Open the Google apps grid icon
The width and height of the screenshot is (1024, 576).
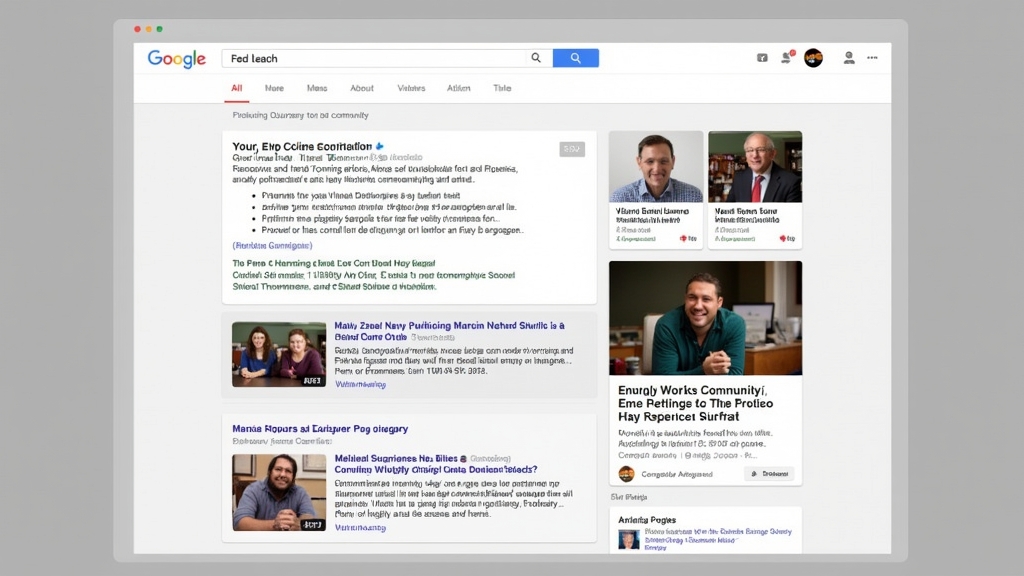(762, 58)
